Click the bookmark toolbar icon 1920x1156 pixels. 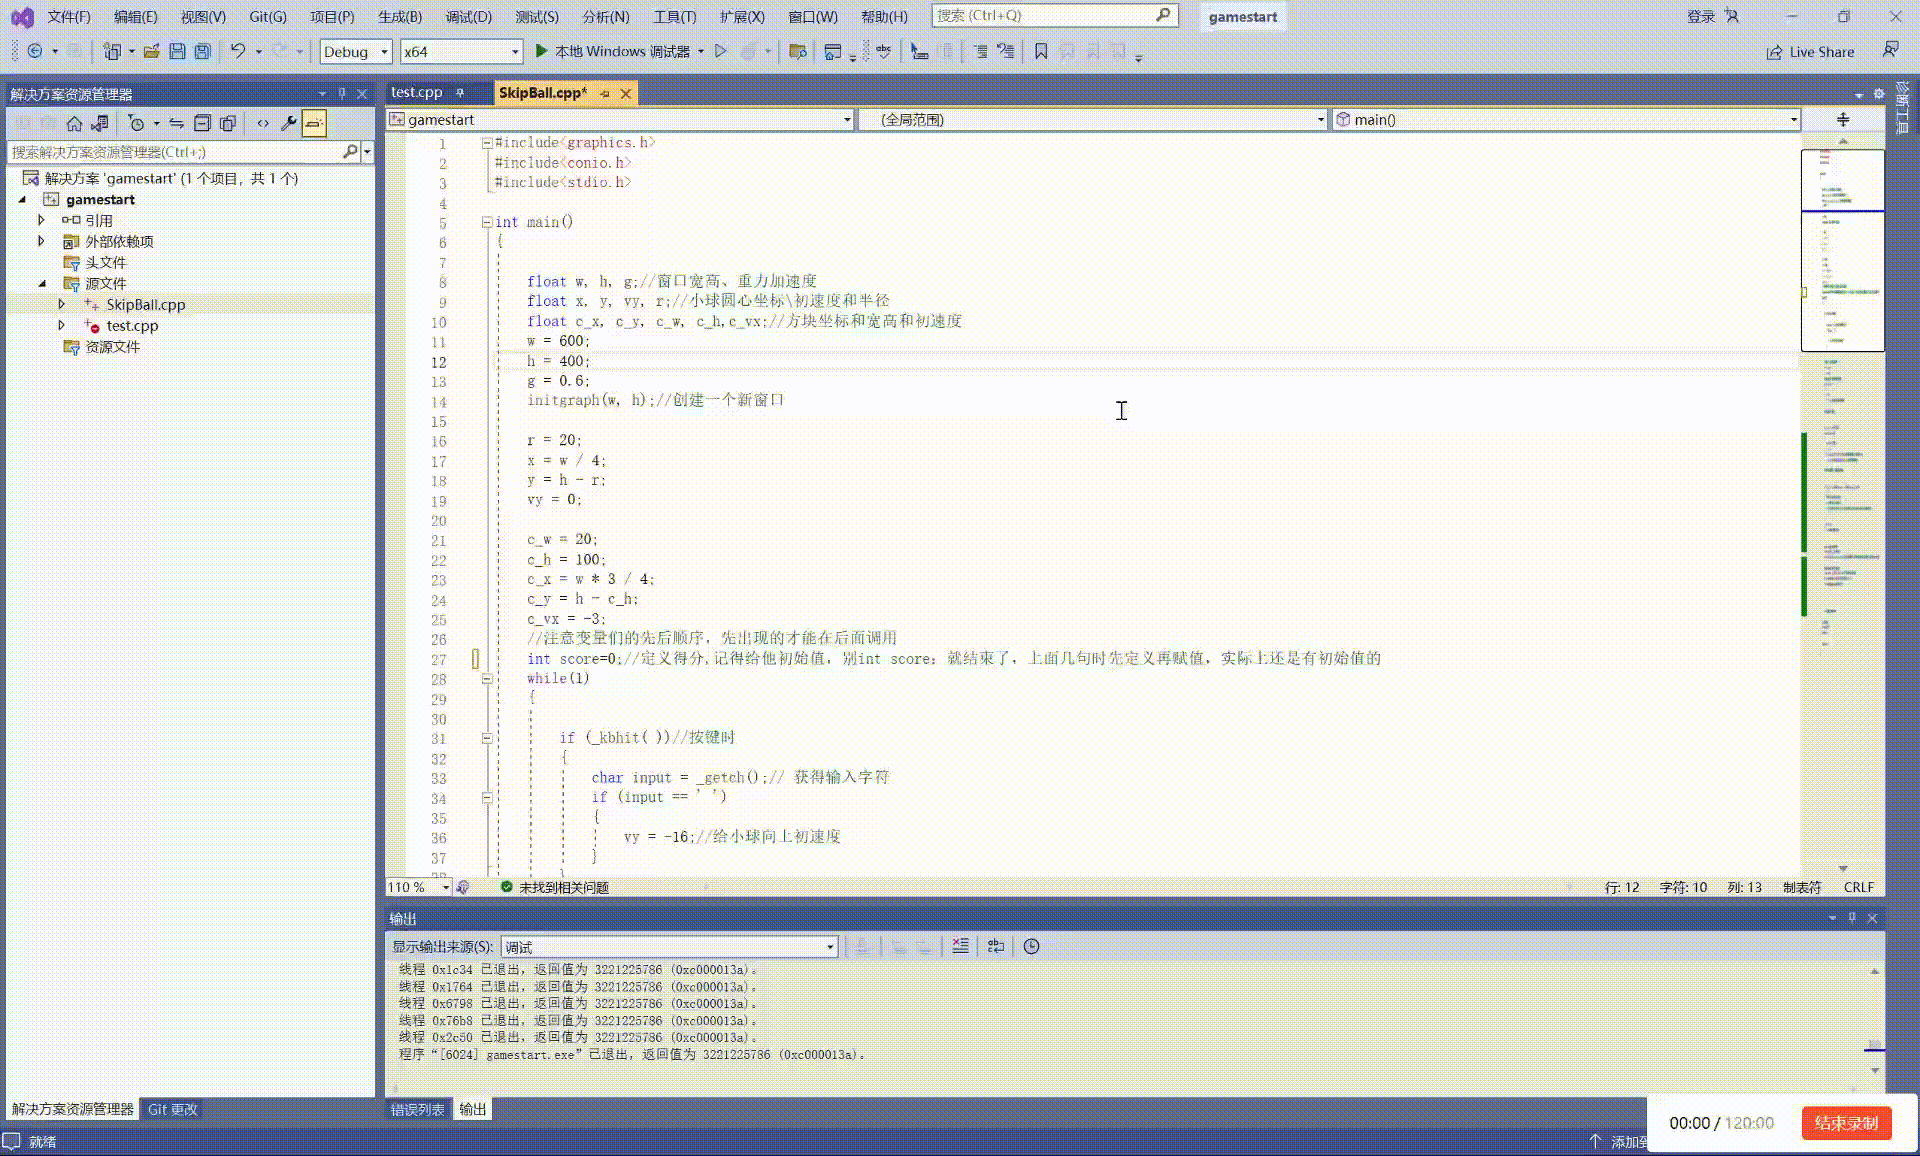(1041, 51)
